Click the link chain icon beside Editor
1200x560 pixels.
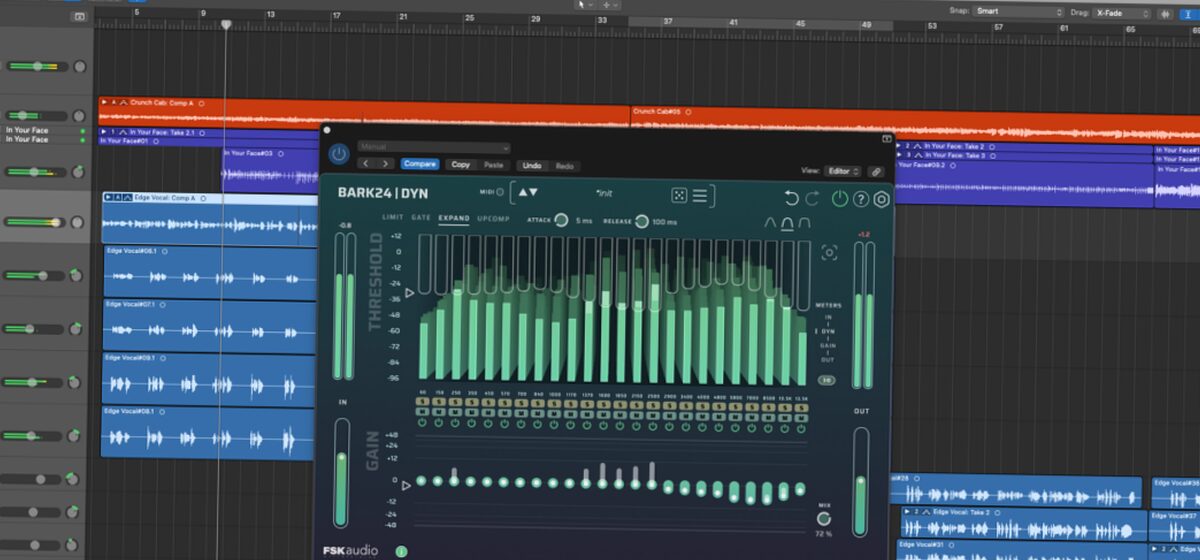pyautogui.click(x=876, y=171)
